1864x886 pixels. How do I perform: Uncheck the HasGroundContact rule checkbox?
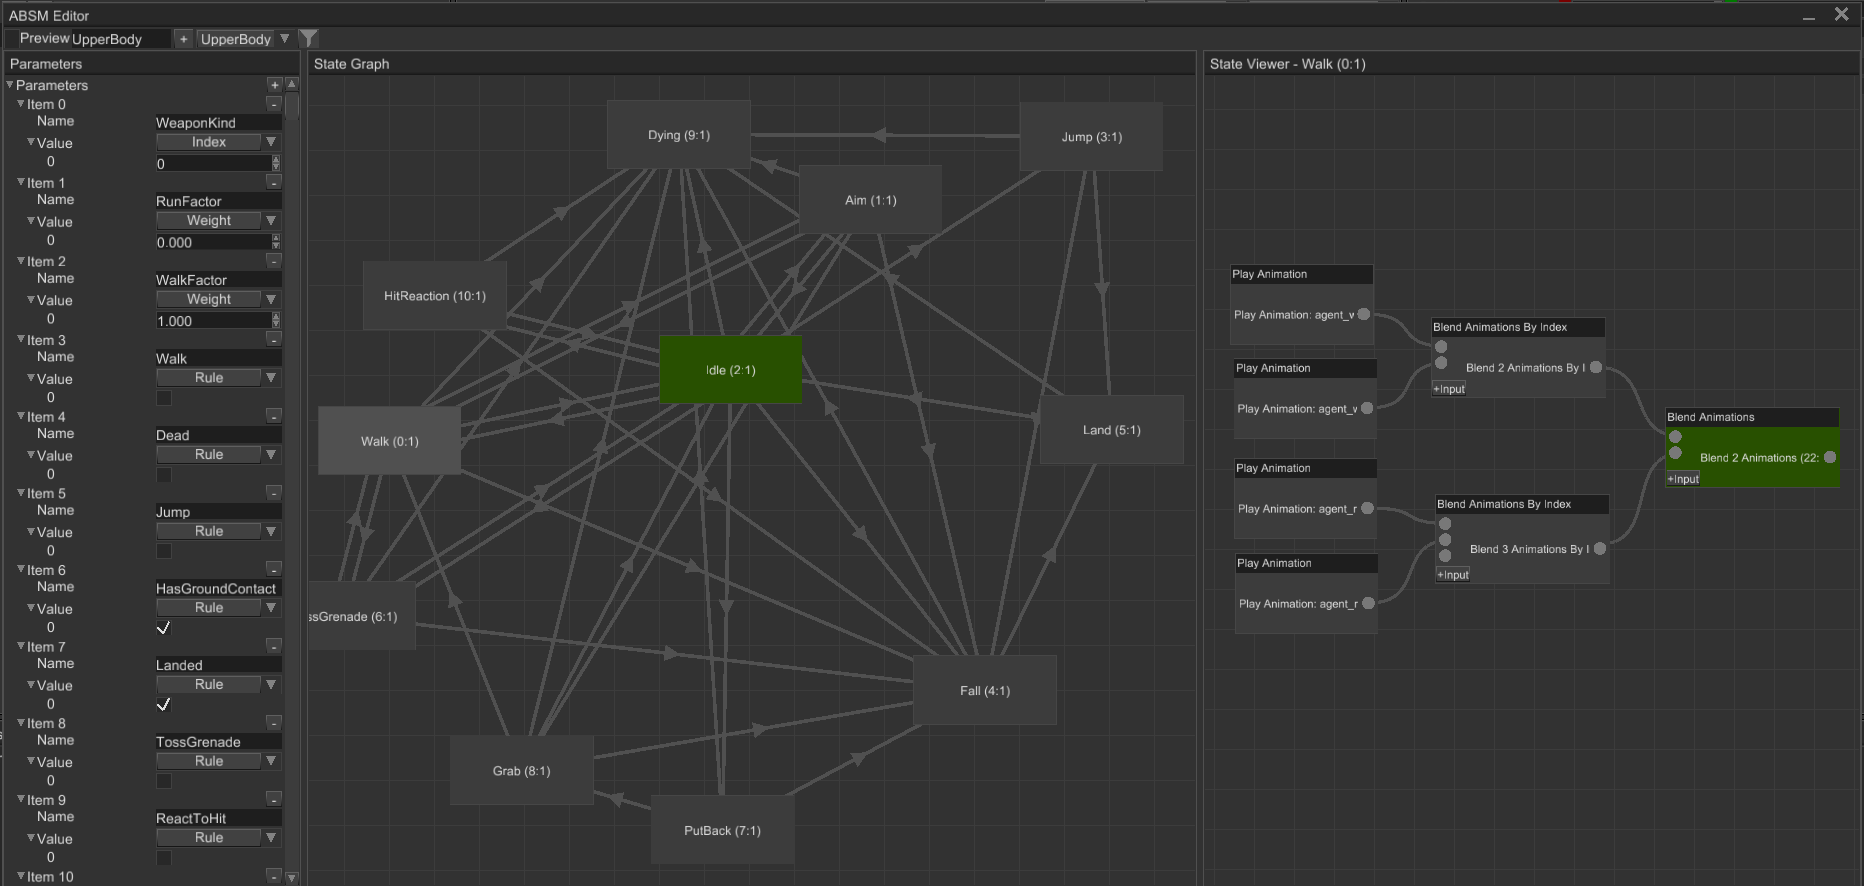point(164,628)
